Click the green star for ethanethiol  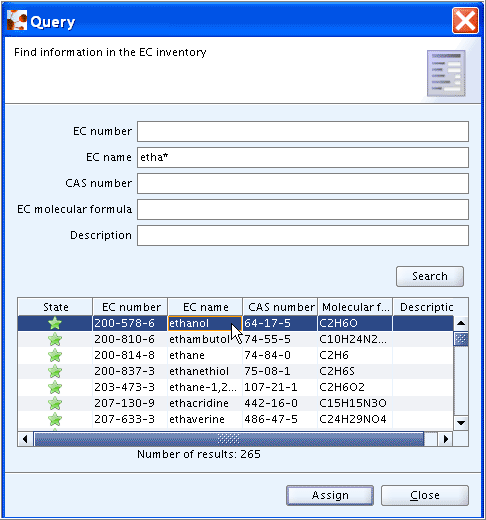[55, 371]
